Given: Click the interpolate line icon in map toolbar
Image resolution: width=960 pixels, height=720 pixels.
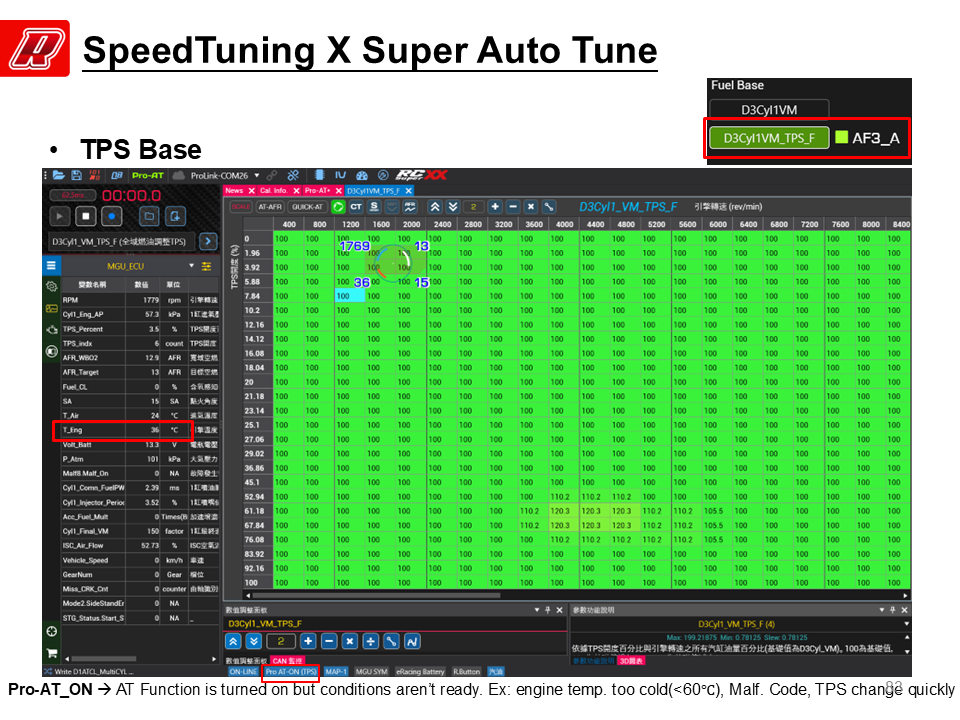Looking at the screenshot, I should click(549, 207).
